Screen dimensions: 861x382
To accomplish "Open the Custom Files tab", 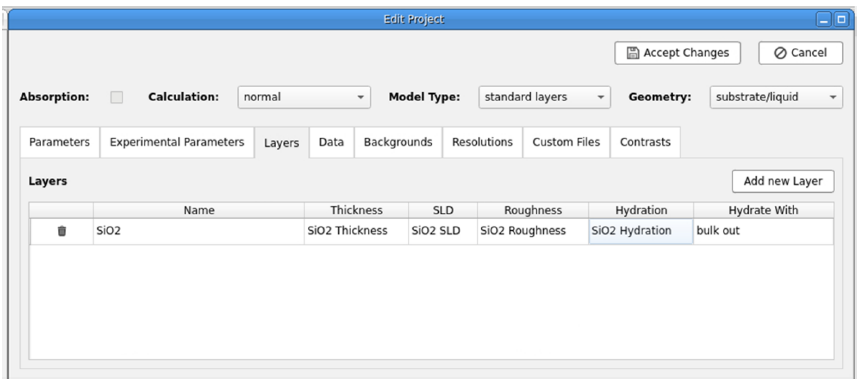I will pos(566,142).
